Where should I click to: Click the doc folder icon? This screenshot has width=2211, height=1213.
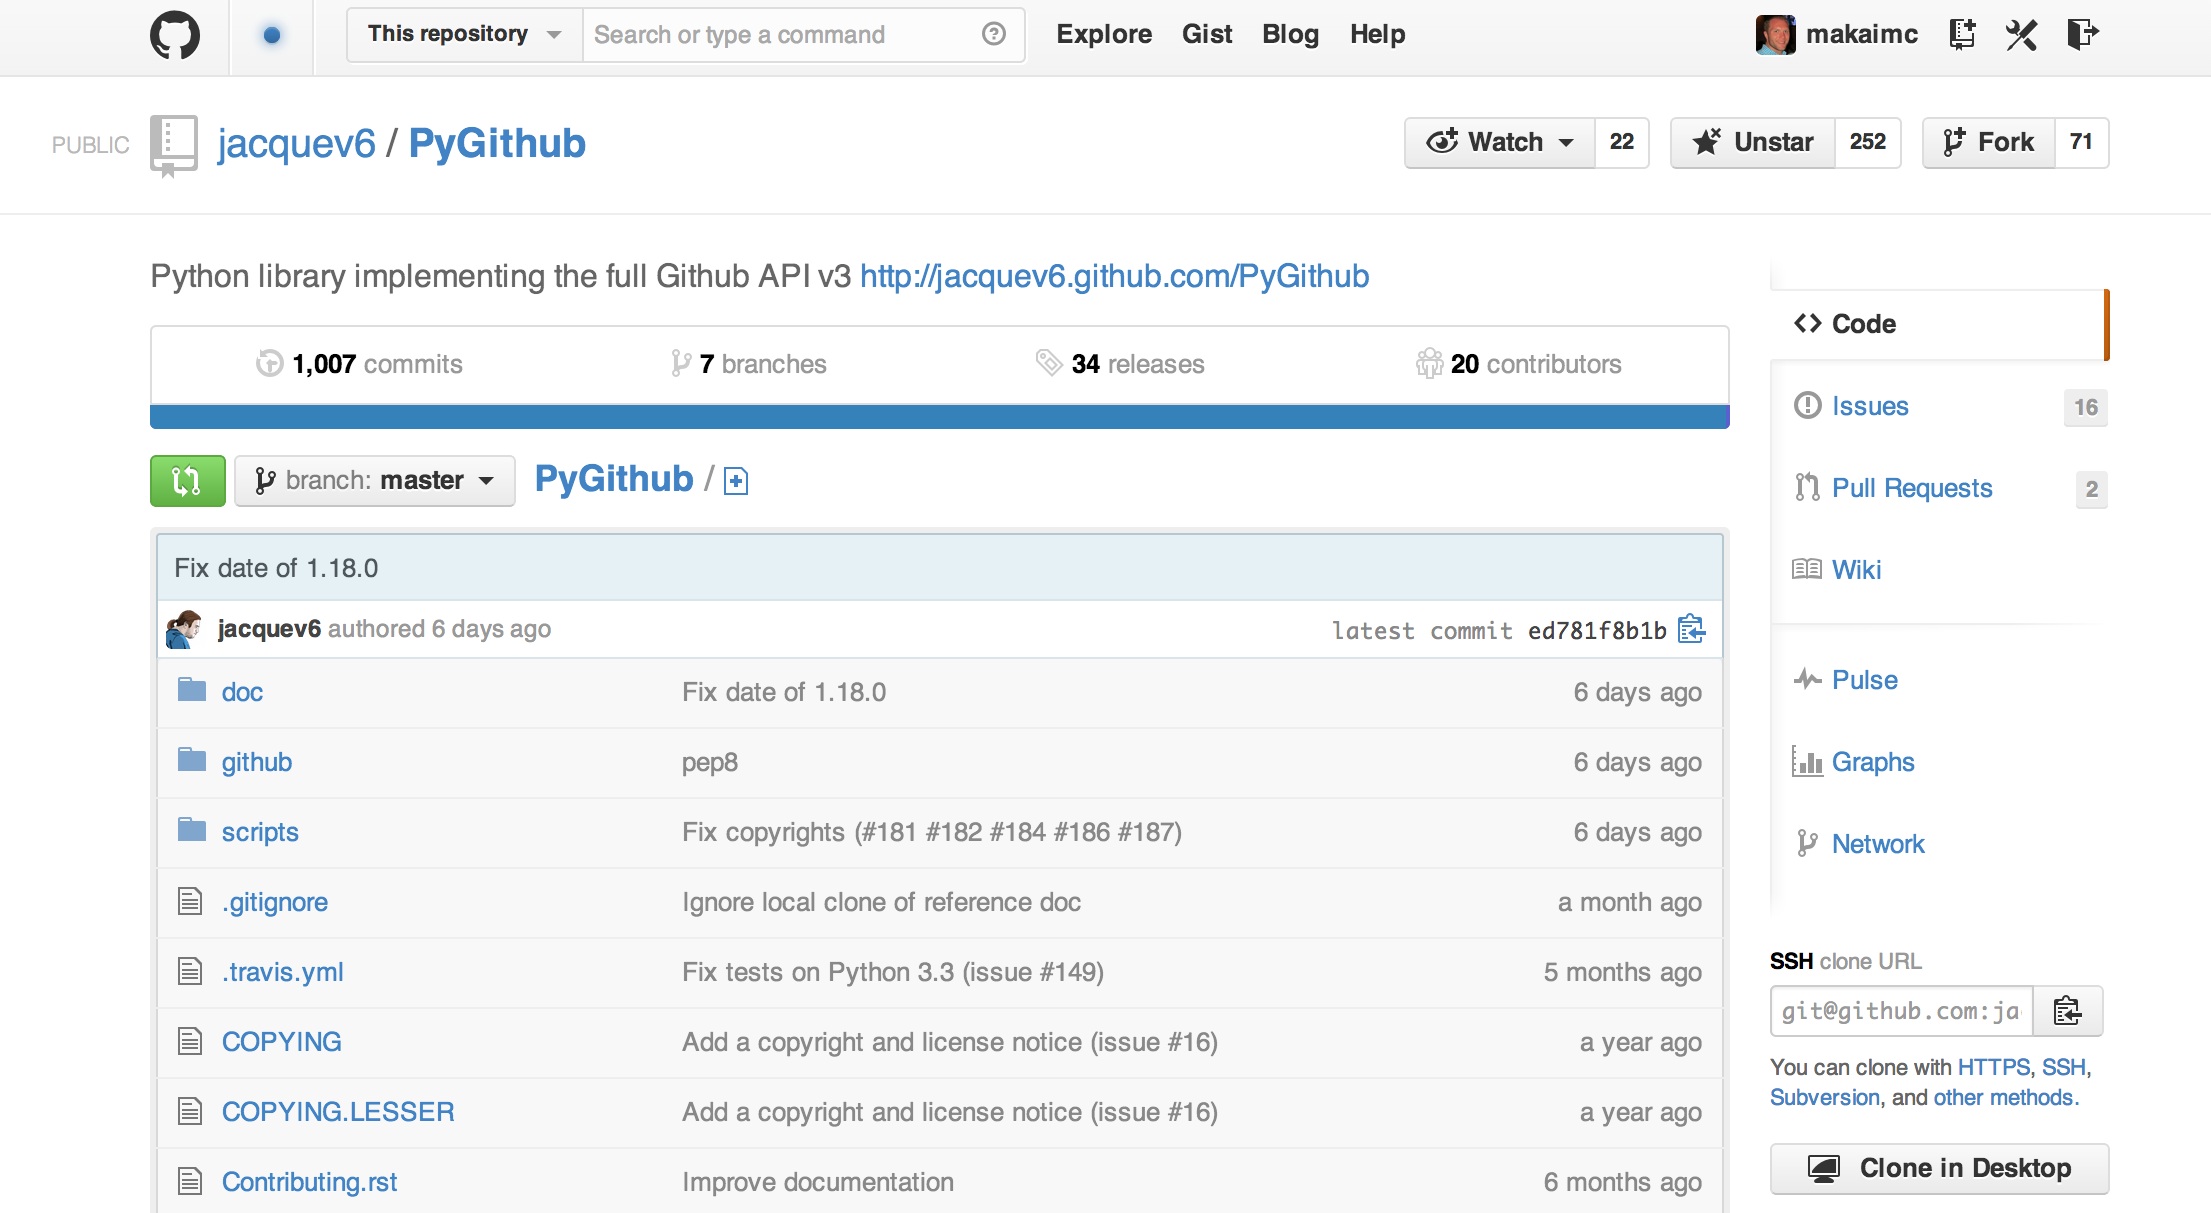(x=192, y=690)
